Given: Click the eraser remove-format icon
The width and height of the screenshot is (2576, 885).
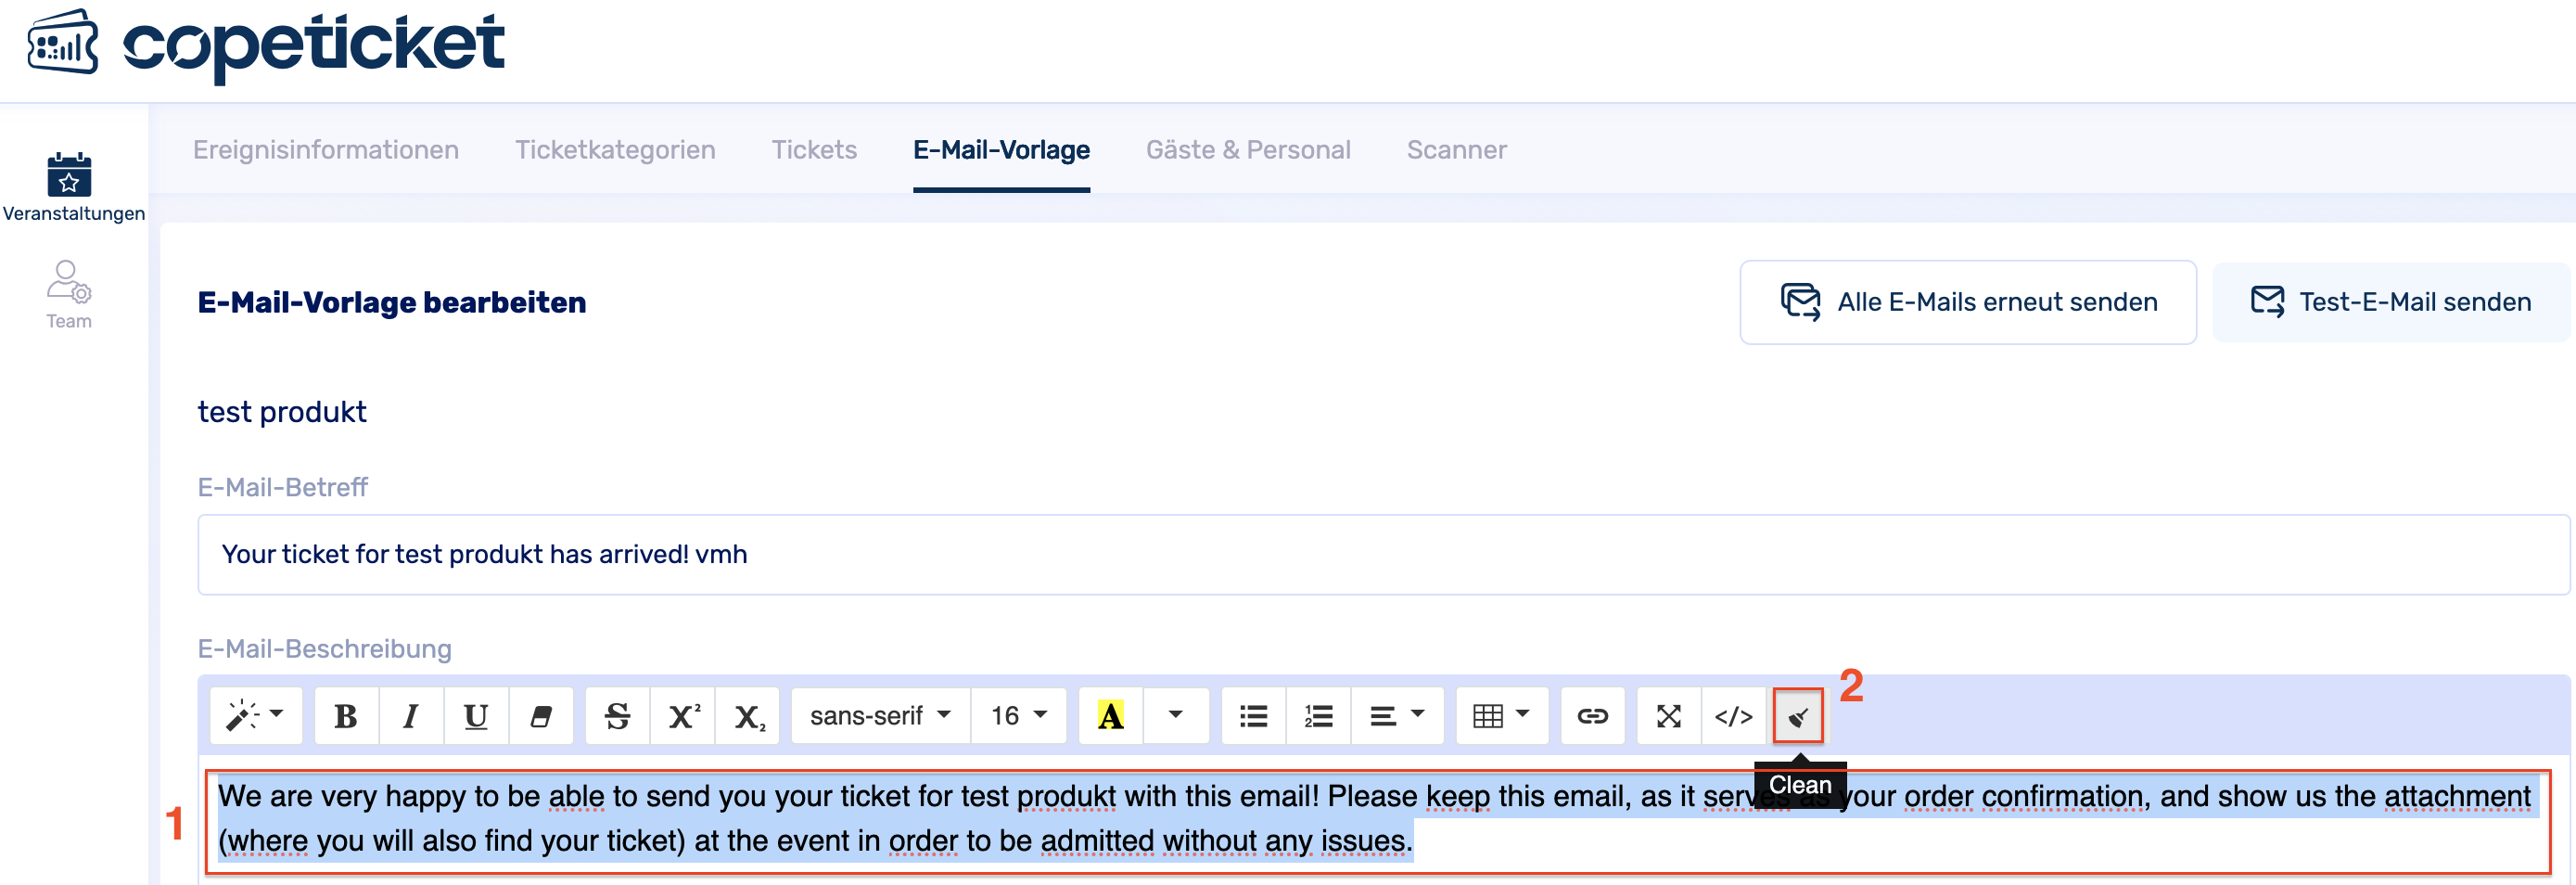Looking at the screenshot, I should coord(541,716).
